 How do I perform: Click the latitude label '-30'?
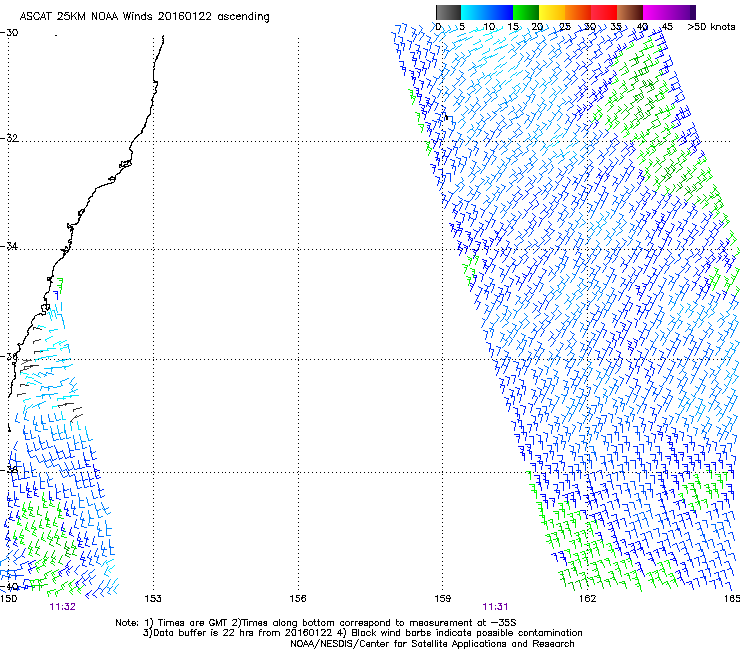(x=9, y=33)
